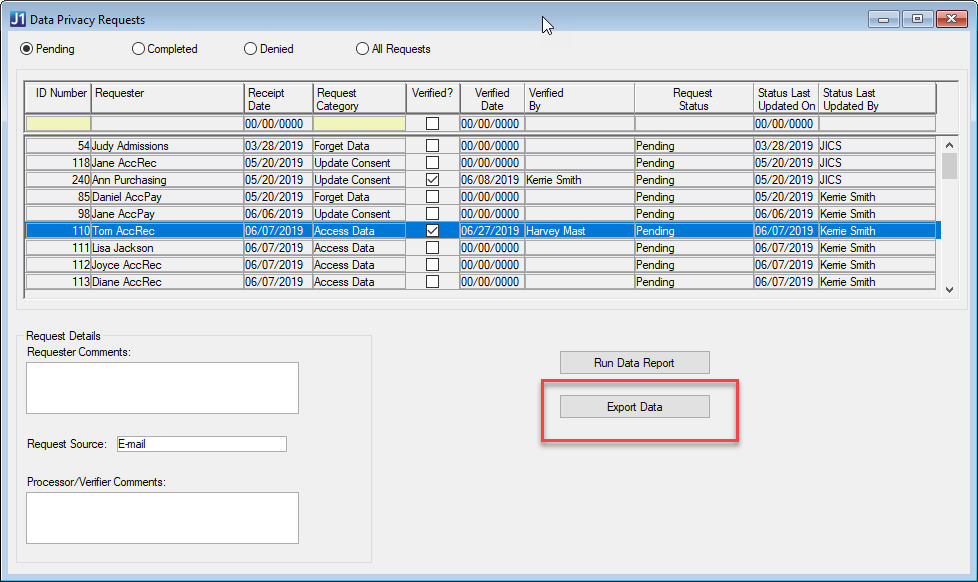Image resolution: width=978 pixels, height=582 pixels.
Task: Uncheck Verified box for Ann Purchasing
Action: (x=432, y=180)
